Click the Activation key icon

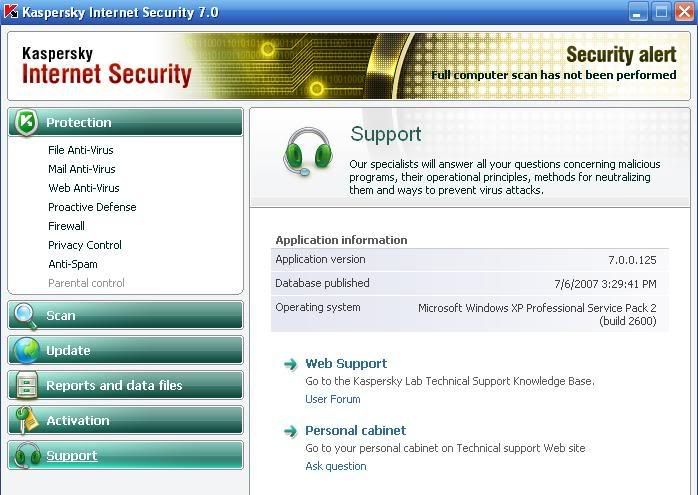25,420
